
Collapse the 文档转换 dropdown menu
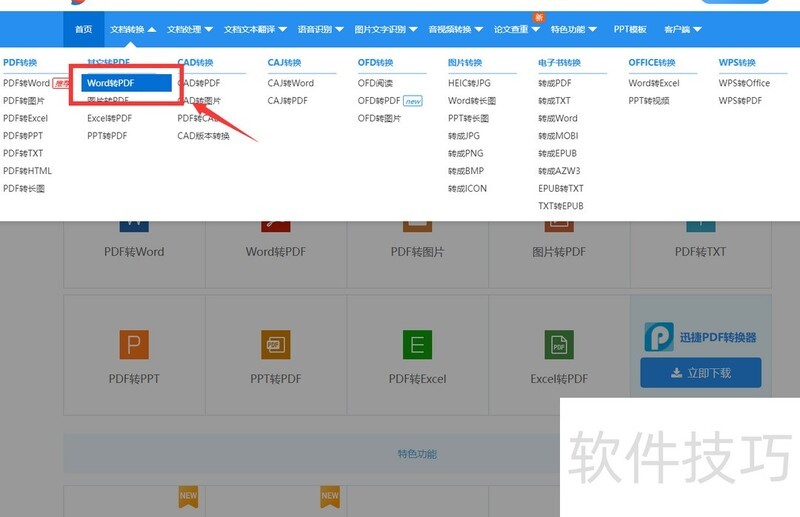(133, 30)
